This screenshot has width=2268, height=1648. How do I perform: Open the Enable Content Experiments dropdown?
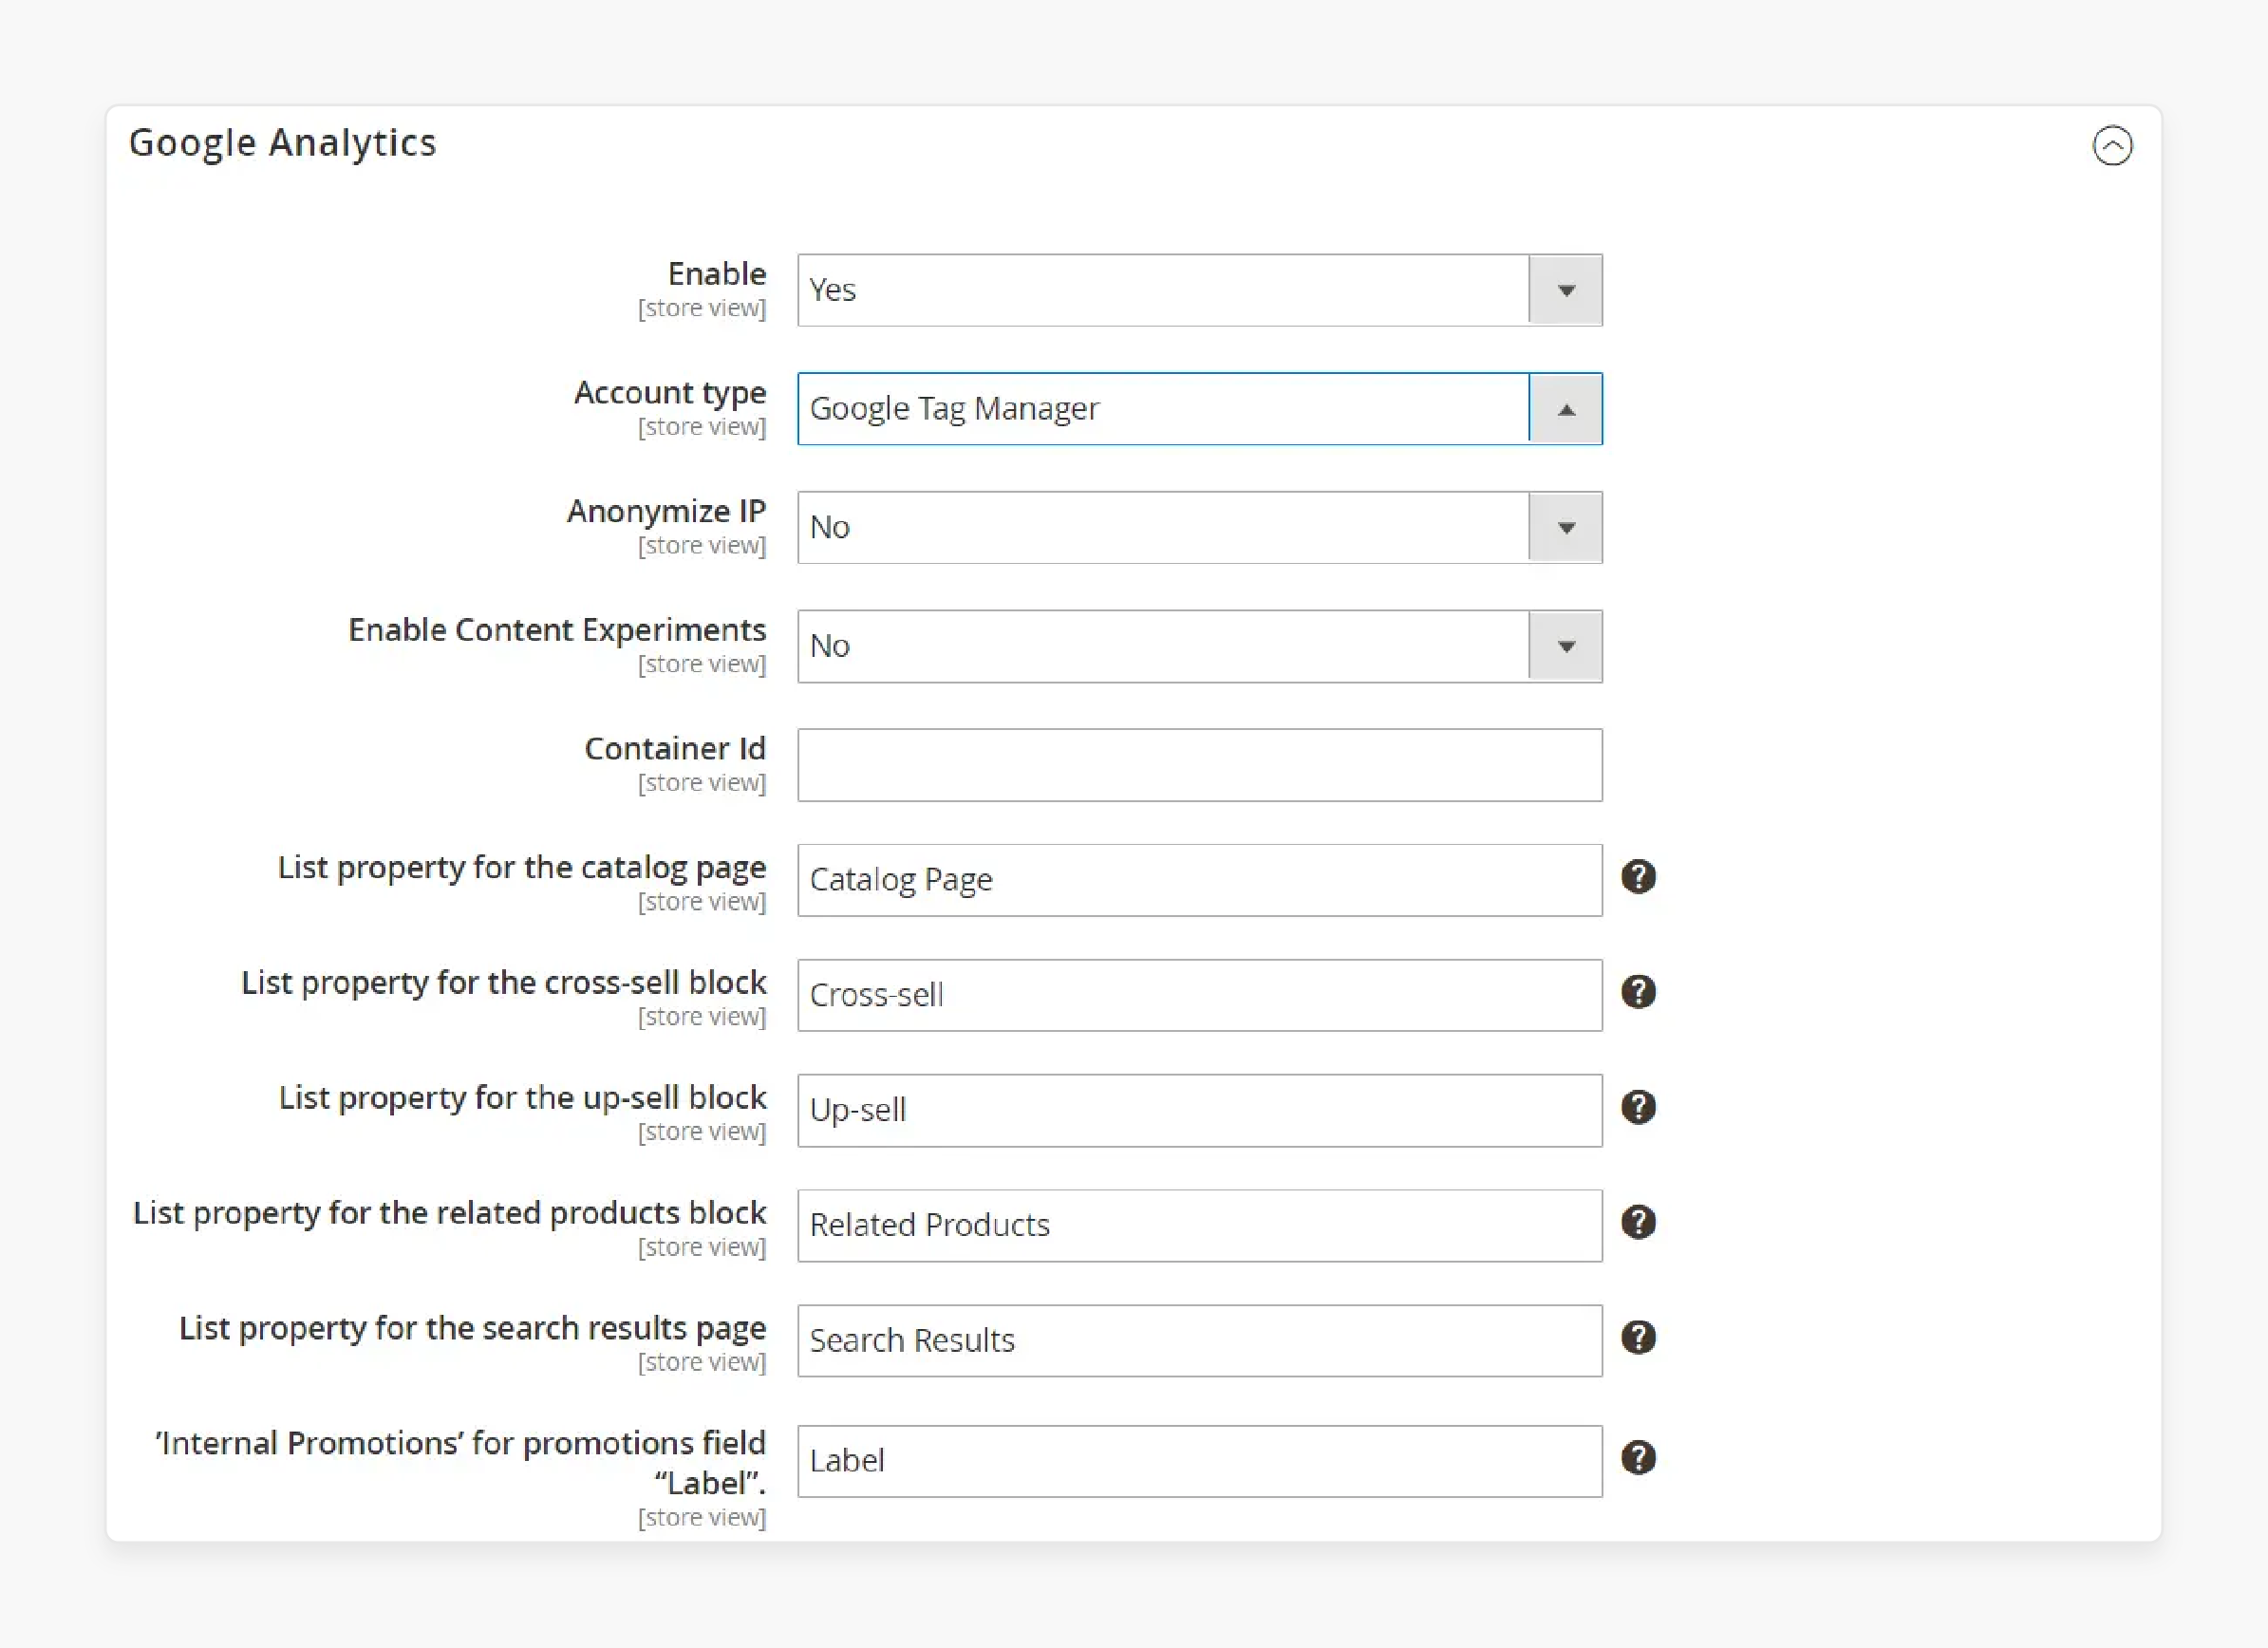pyautogui.click(x=1199, y=646)
